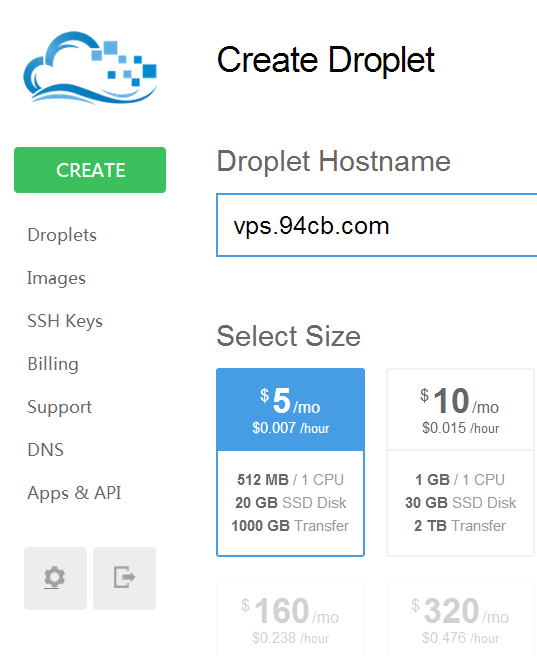
Task: Go to Images in sidebar
Action: coord(56,278)
